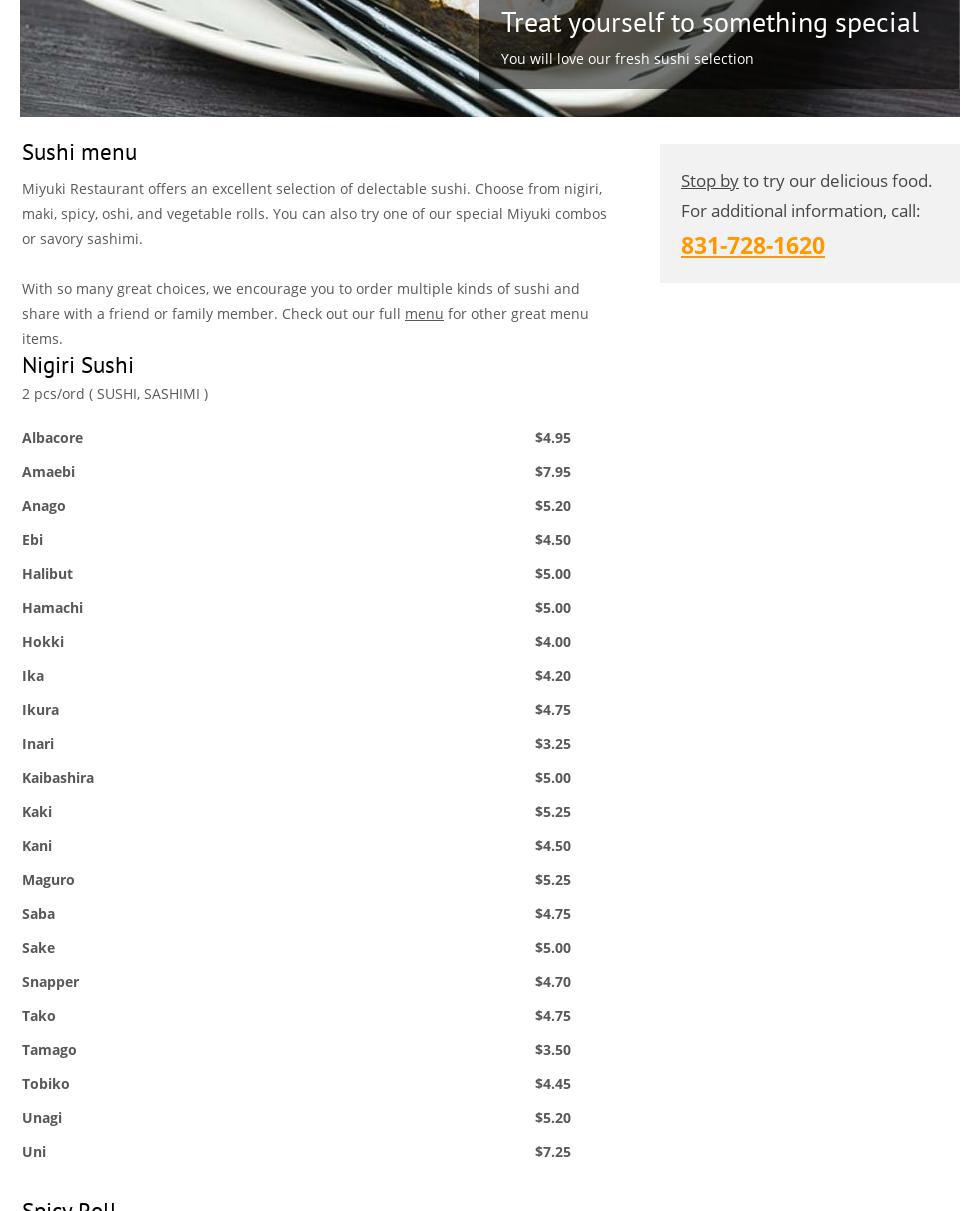Select the Amaebi menu item
This screenshot has height=1211, width=980.
pos(48,472)
